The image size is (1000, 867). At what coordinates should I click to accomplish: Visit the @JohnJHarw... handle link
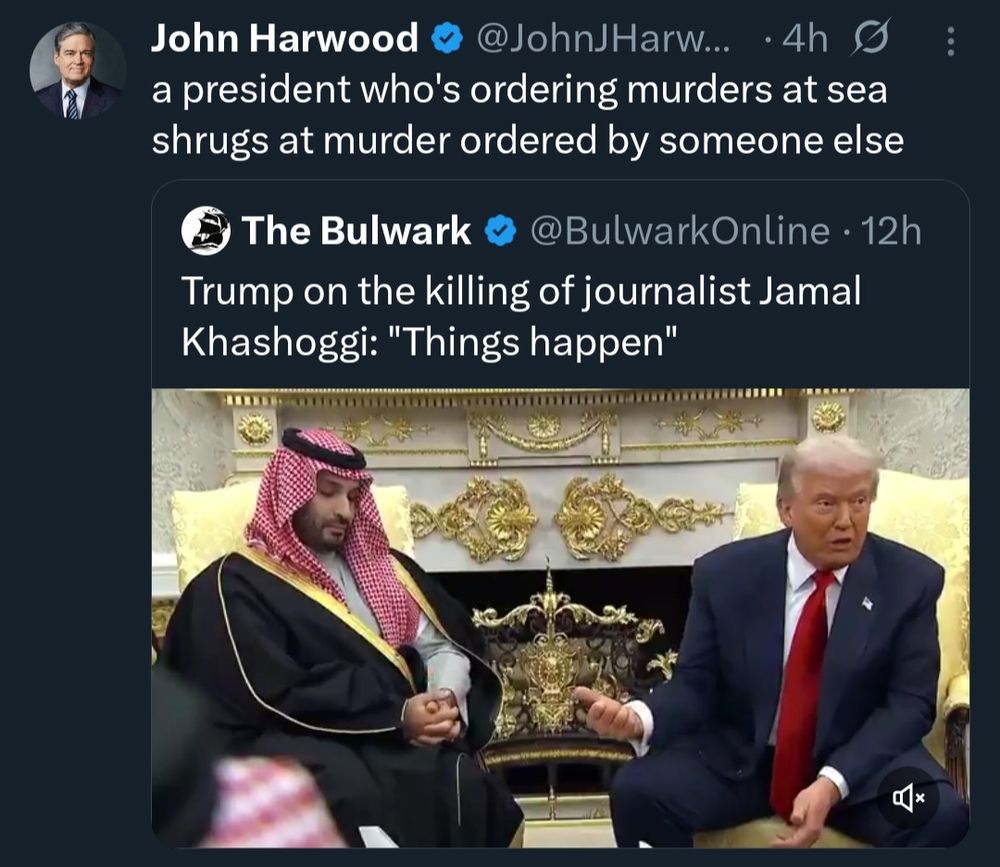click(603, 39)
